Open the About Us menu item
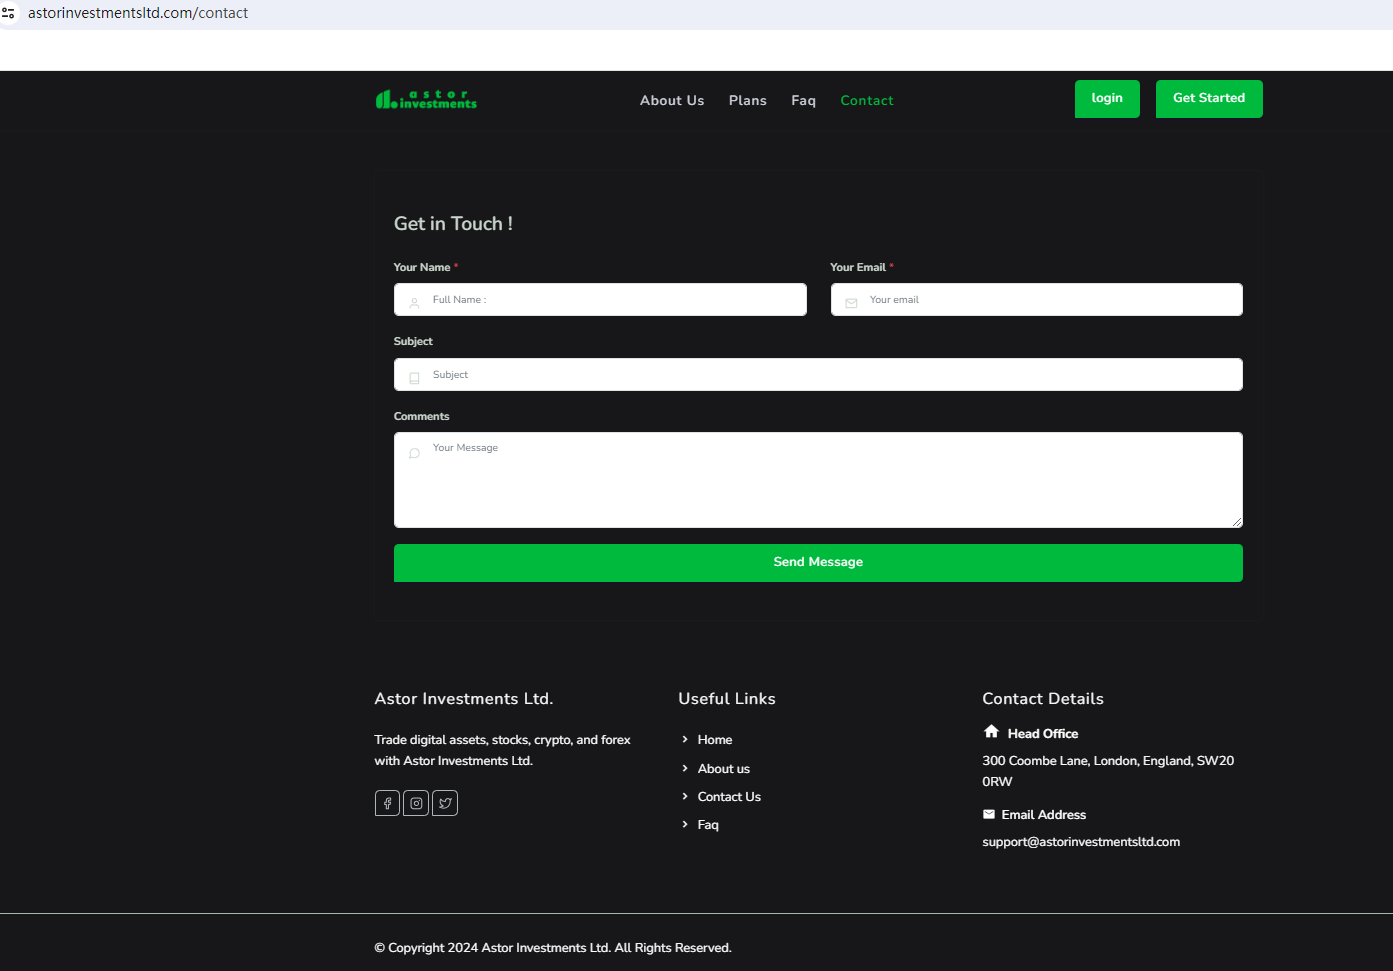 [672, 100]
